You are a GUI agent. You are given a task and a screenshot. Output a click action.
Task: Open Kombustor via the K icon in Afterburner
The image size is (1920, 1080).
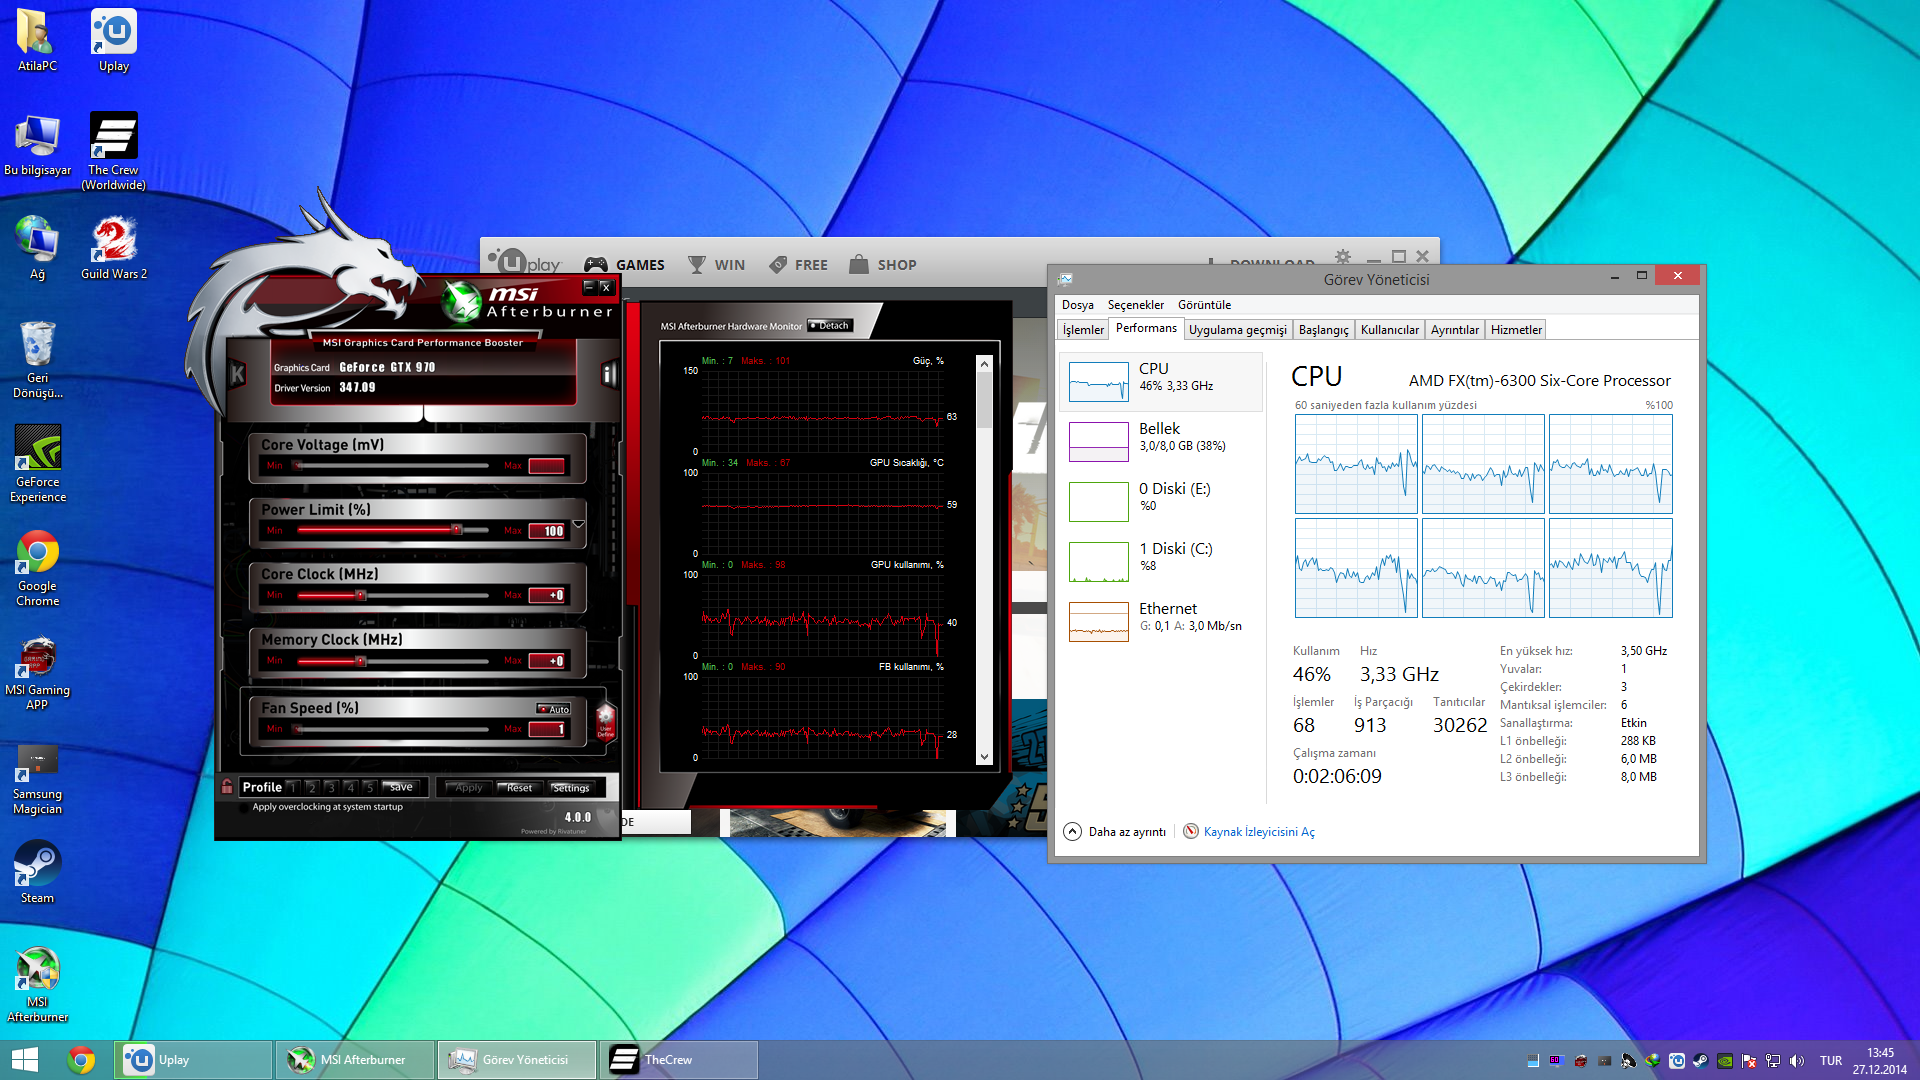point(238,375)
